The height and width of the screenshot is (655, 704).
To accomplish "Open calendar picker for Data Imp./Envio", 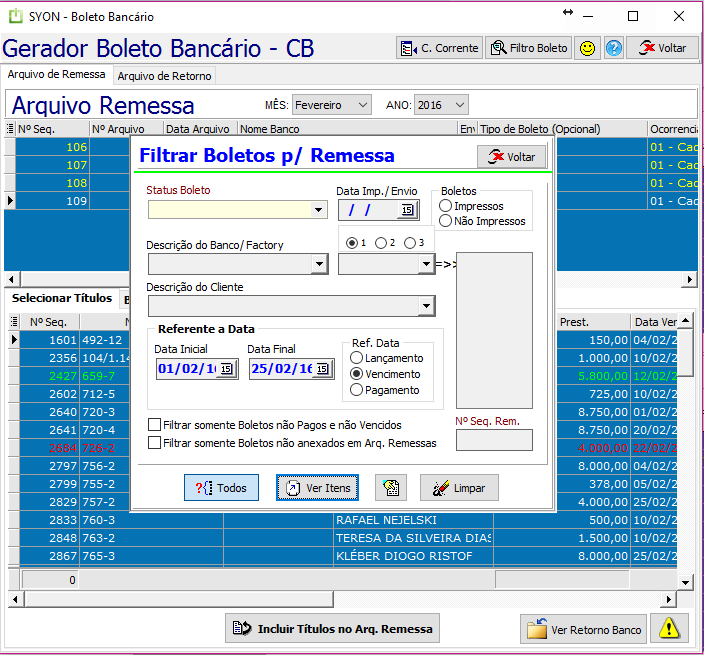I will (407, 210).
